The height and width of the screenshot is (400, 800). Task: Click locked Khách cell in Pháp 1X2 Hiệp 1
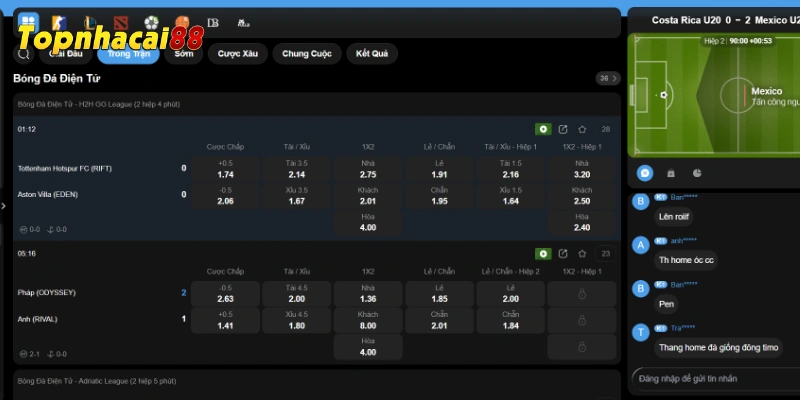pos(582,320)
